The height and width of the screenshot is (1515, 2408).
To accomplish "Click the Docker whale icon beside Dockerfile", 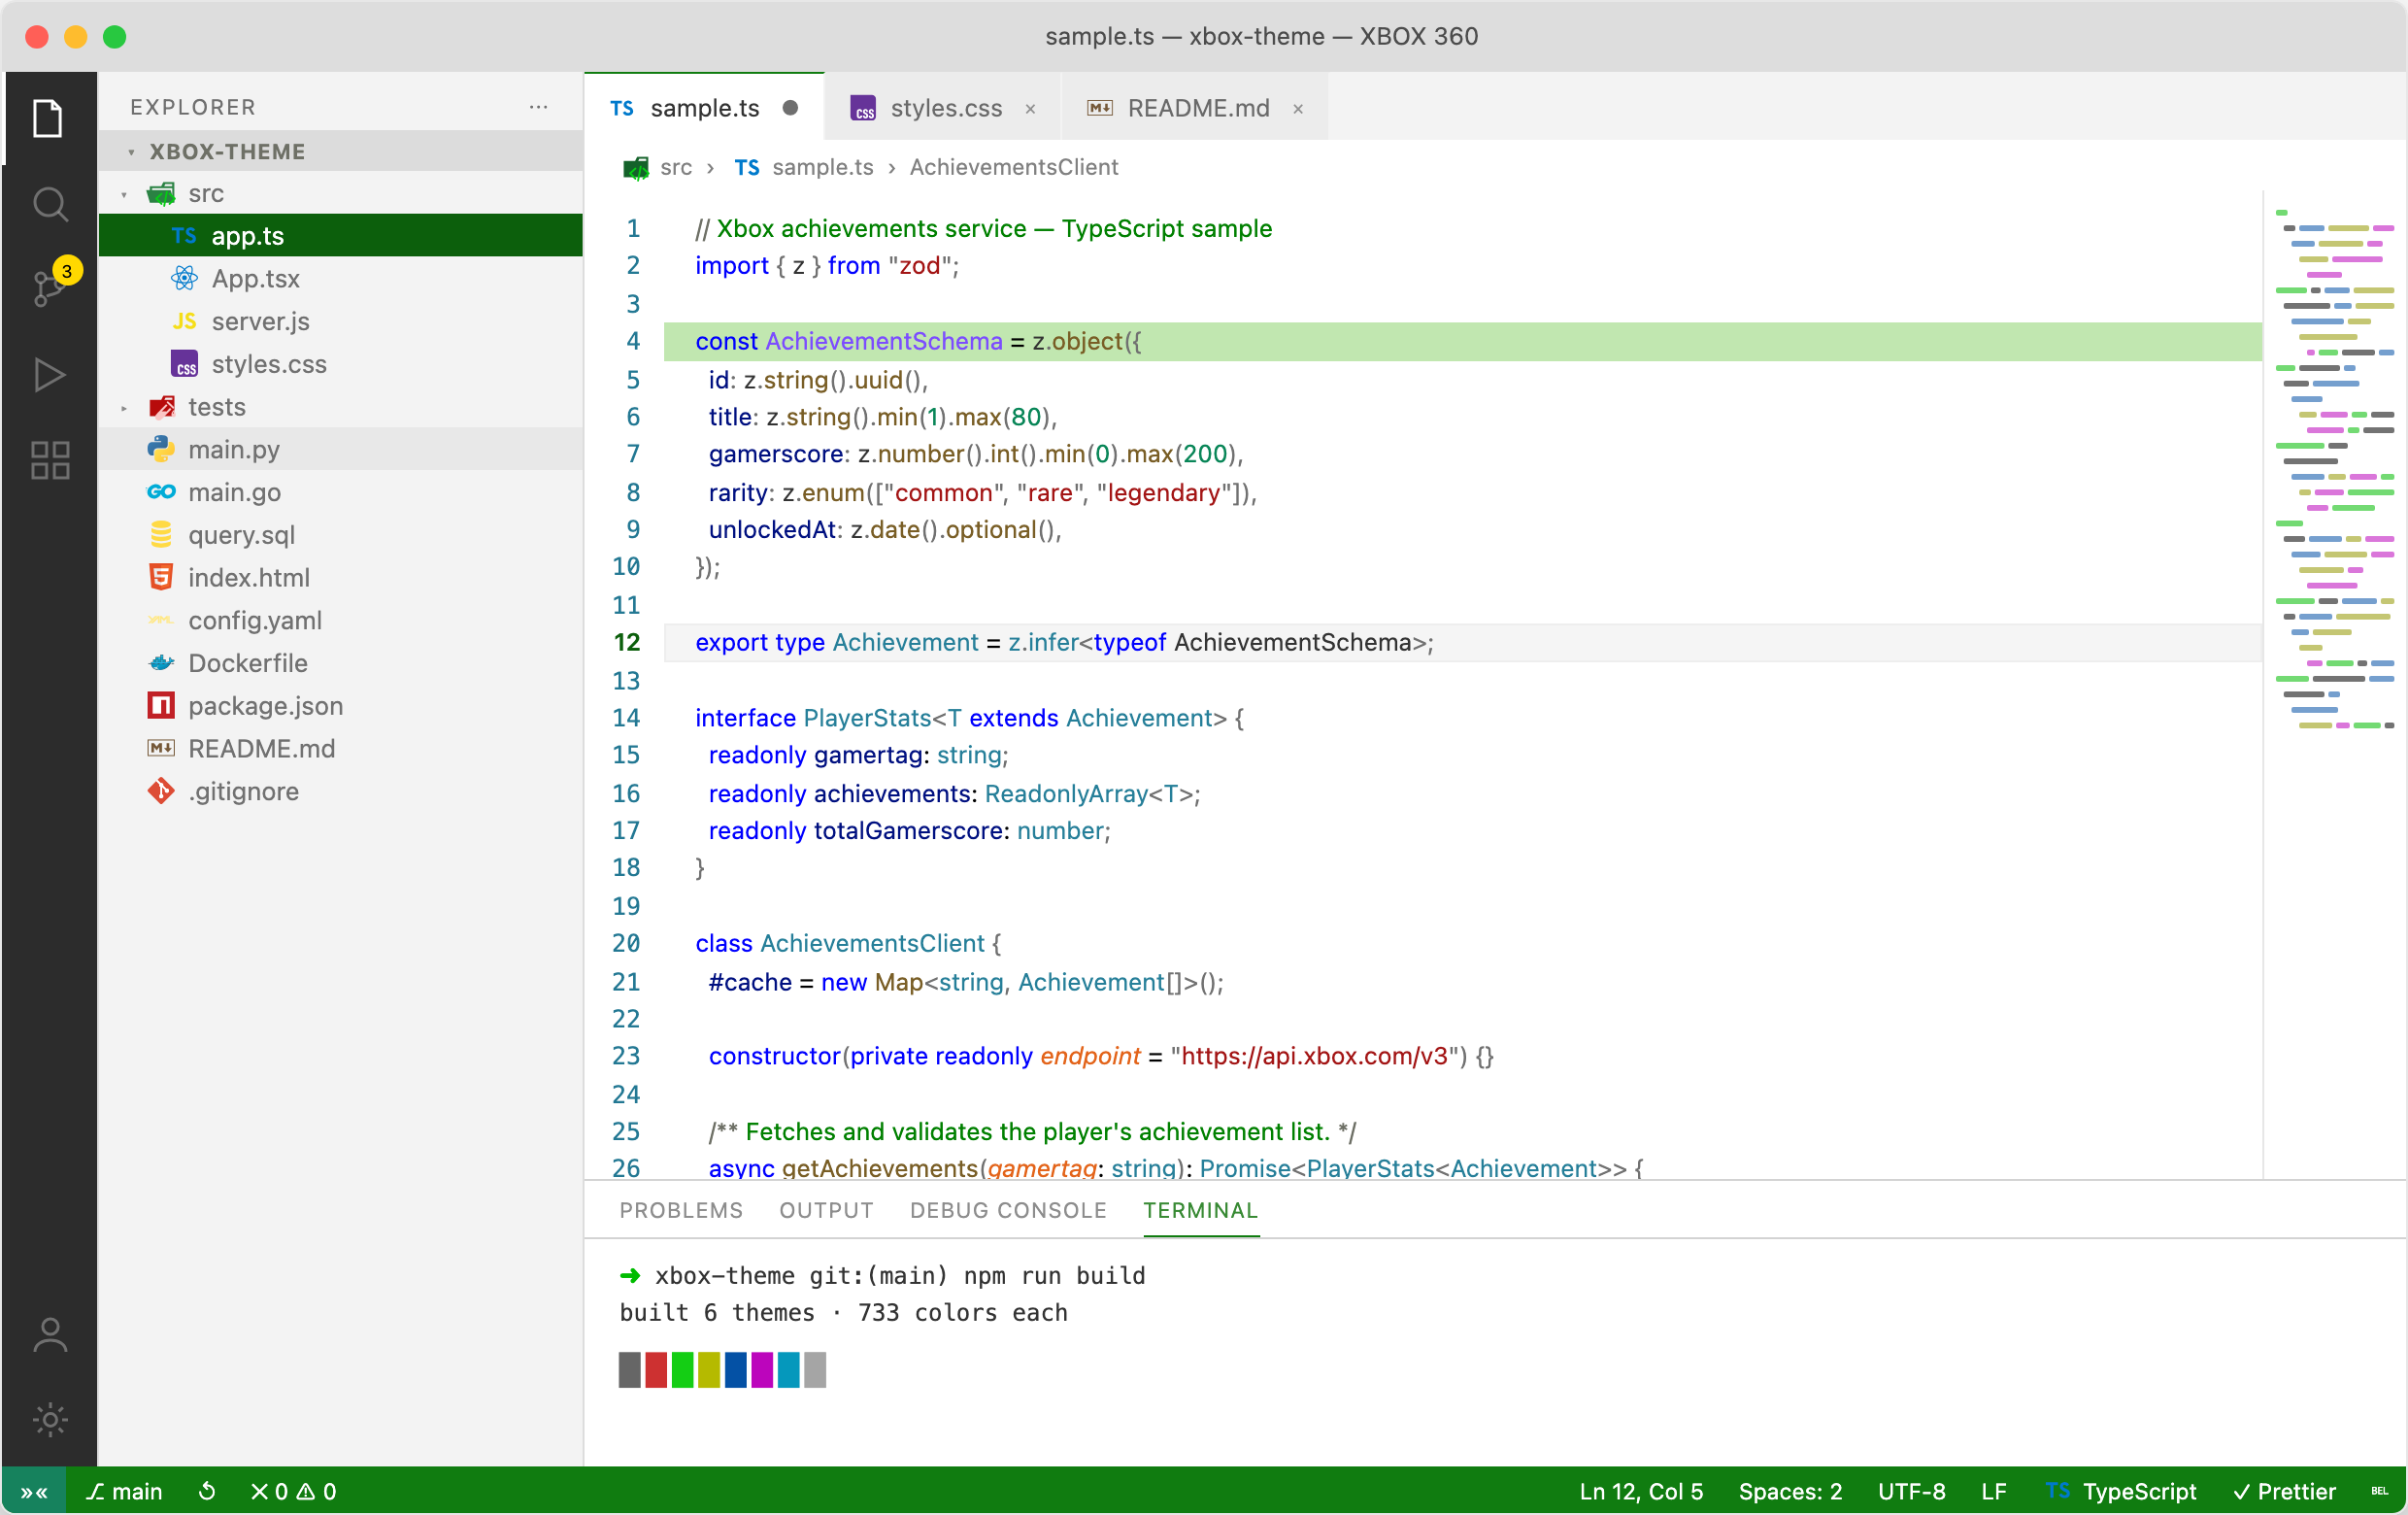I will click(161, 662).
